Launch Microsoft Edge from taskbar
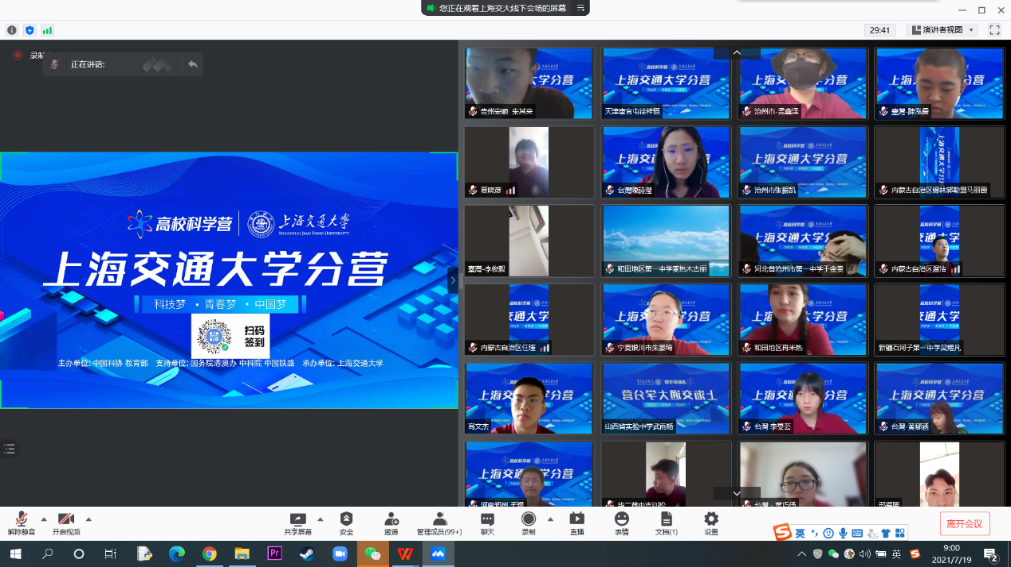 [x=177, y=553]
